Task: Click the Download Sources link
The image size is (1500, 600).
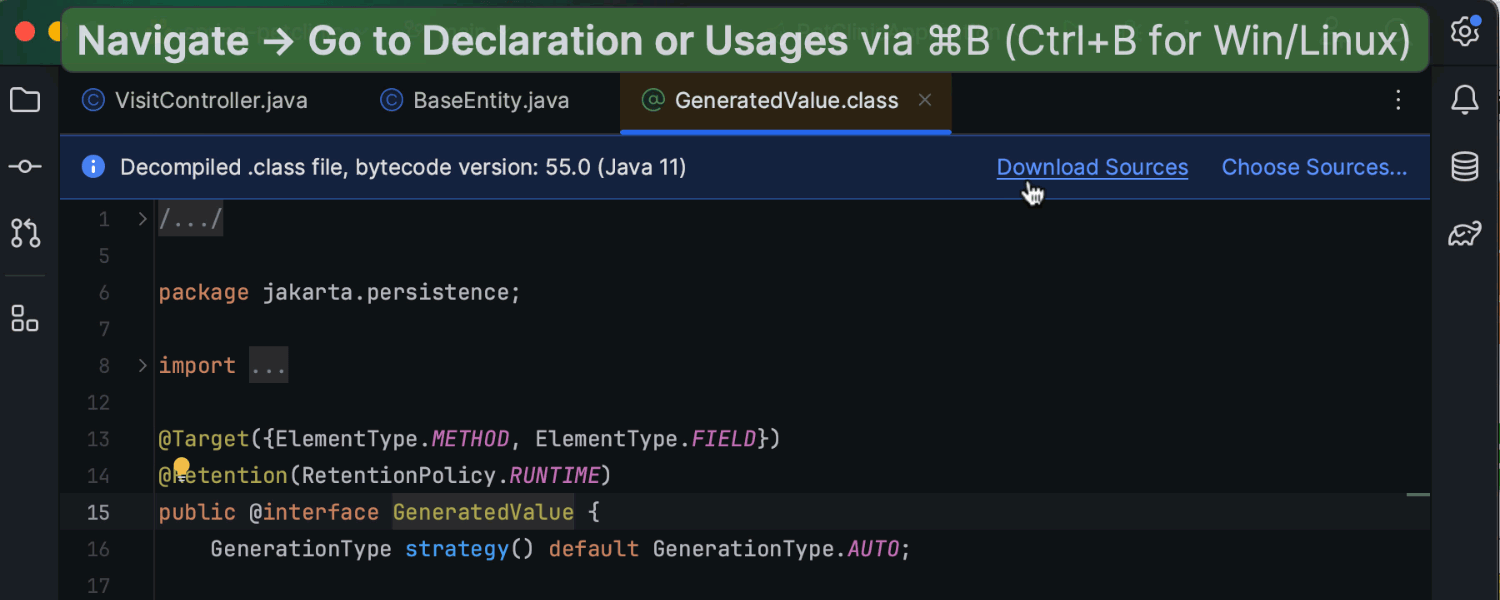Action: click(1092, 167)
